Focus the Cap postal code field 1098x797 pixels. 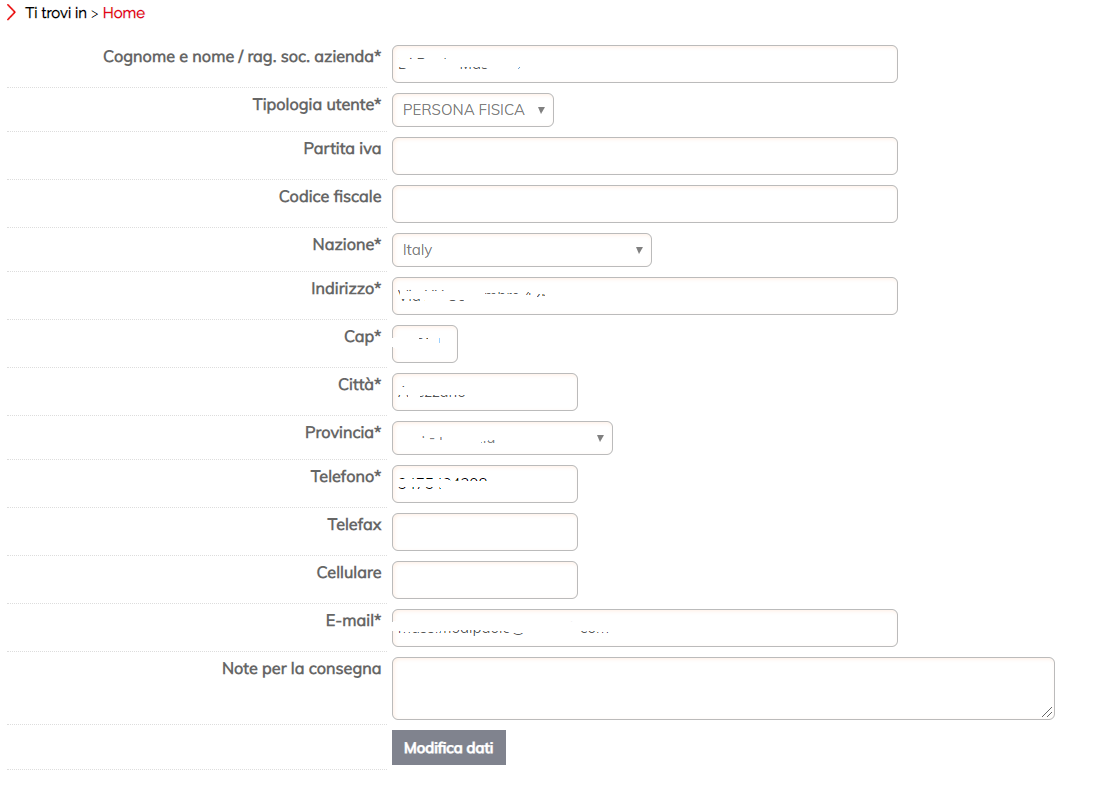[425, 344]
